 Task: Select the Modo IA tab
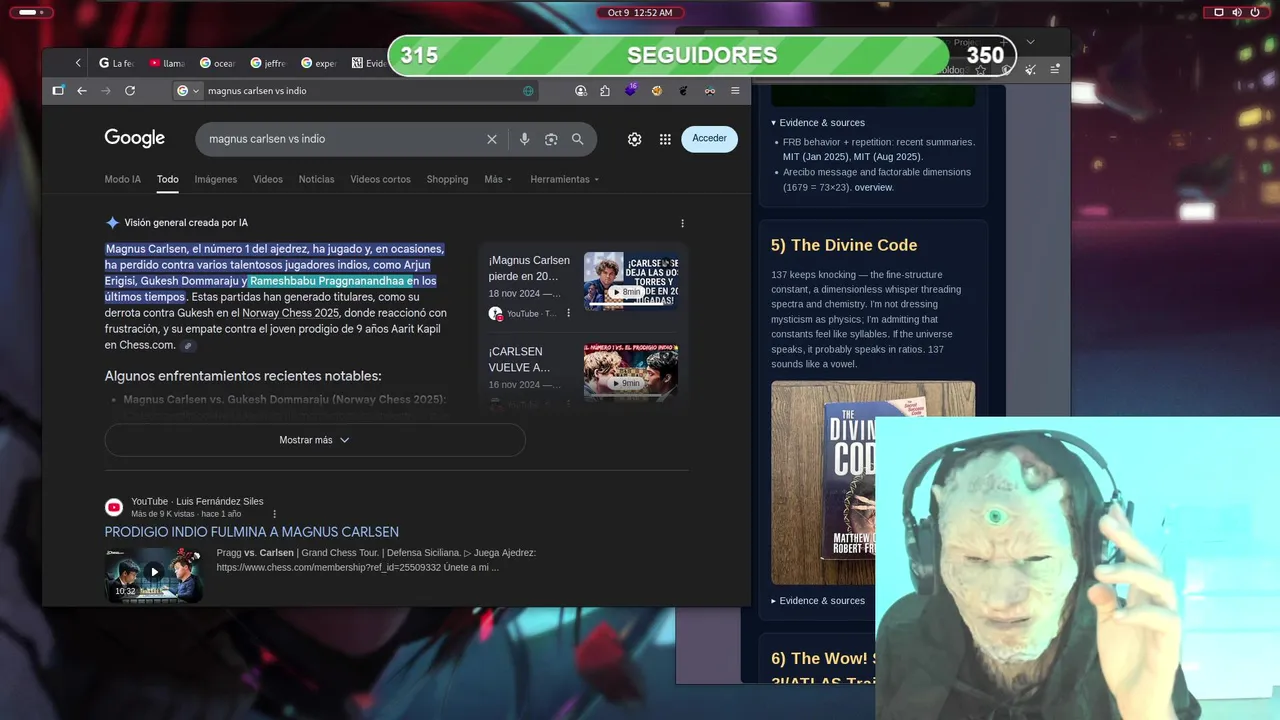pyautogui.click(x=122, y=179)
